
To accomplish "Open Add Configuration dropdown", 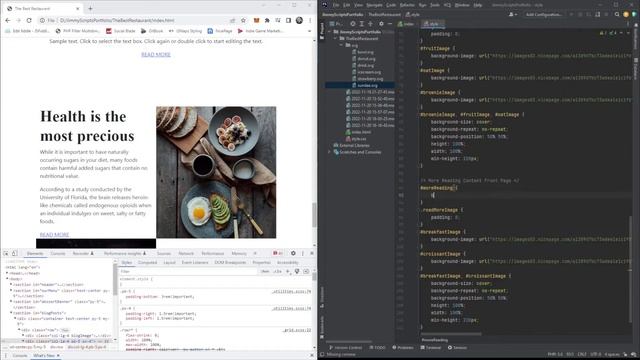I will [543, 14].
